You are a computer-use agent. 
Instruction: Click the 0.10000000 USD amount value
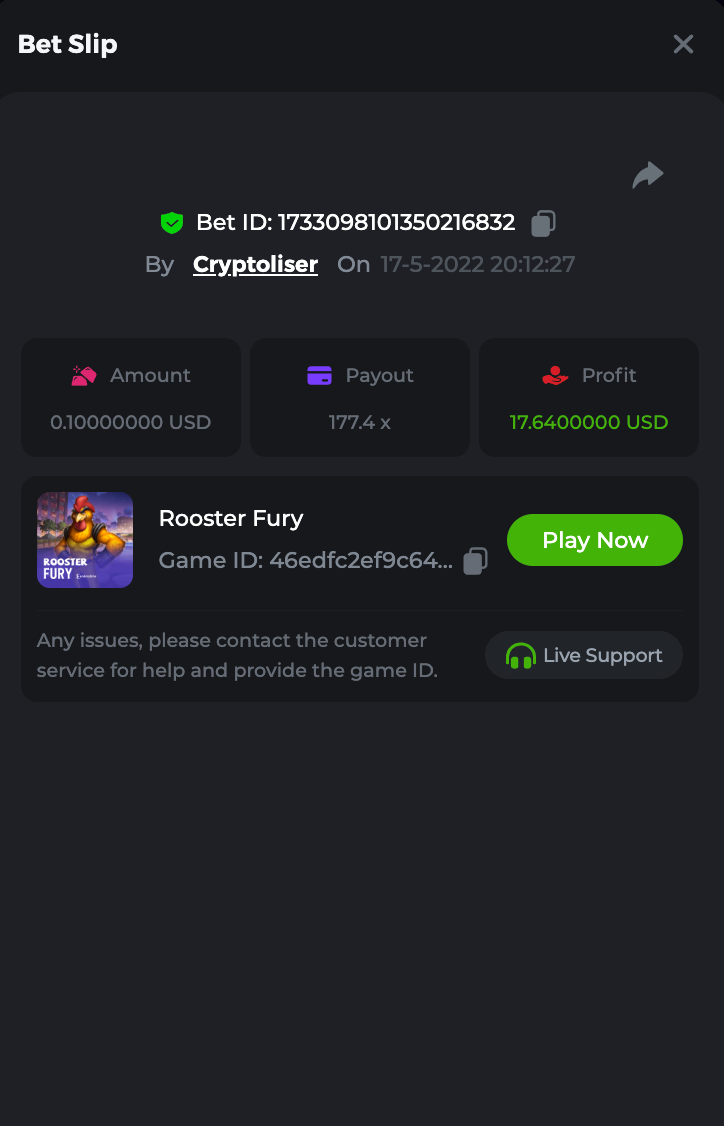pyautogui.click(x=131, y=422)
